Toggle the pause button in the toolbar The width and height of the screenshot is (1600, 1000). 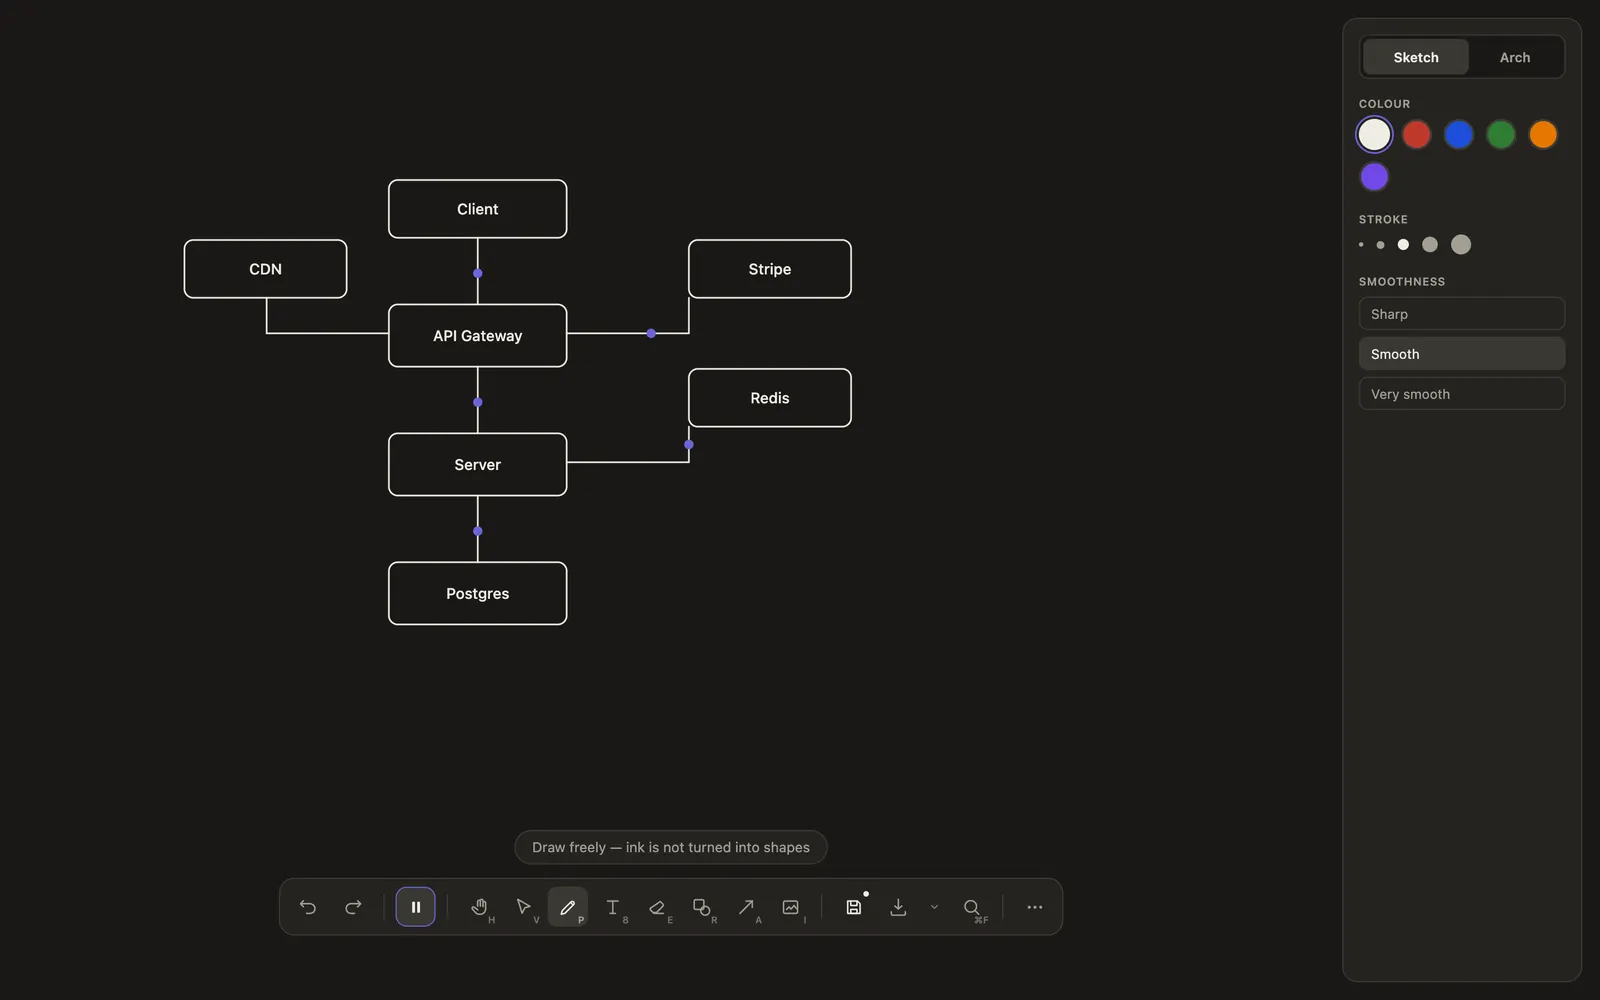pos(415,907)
